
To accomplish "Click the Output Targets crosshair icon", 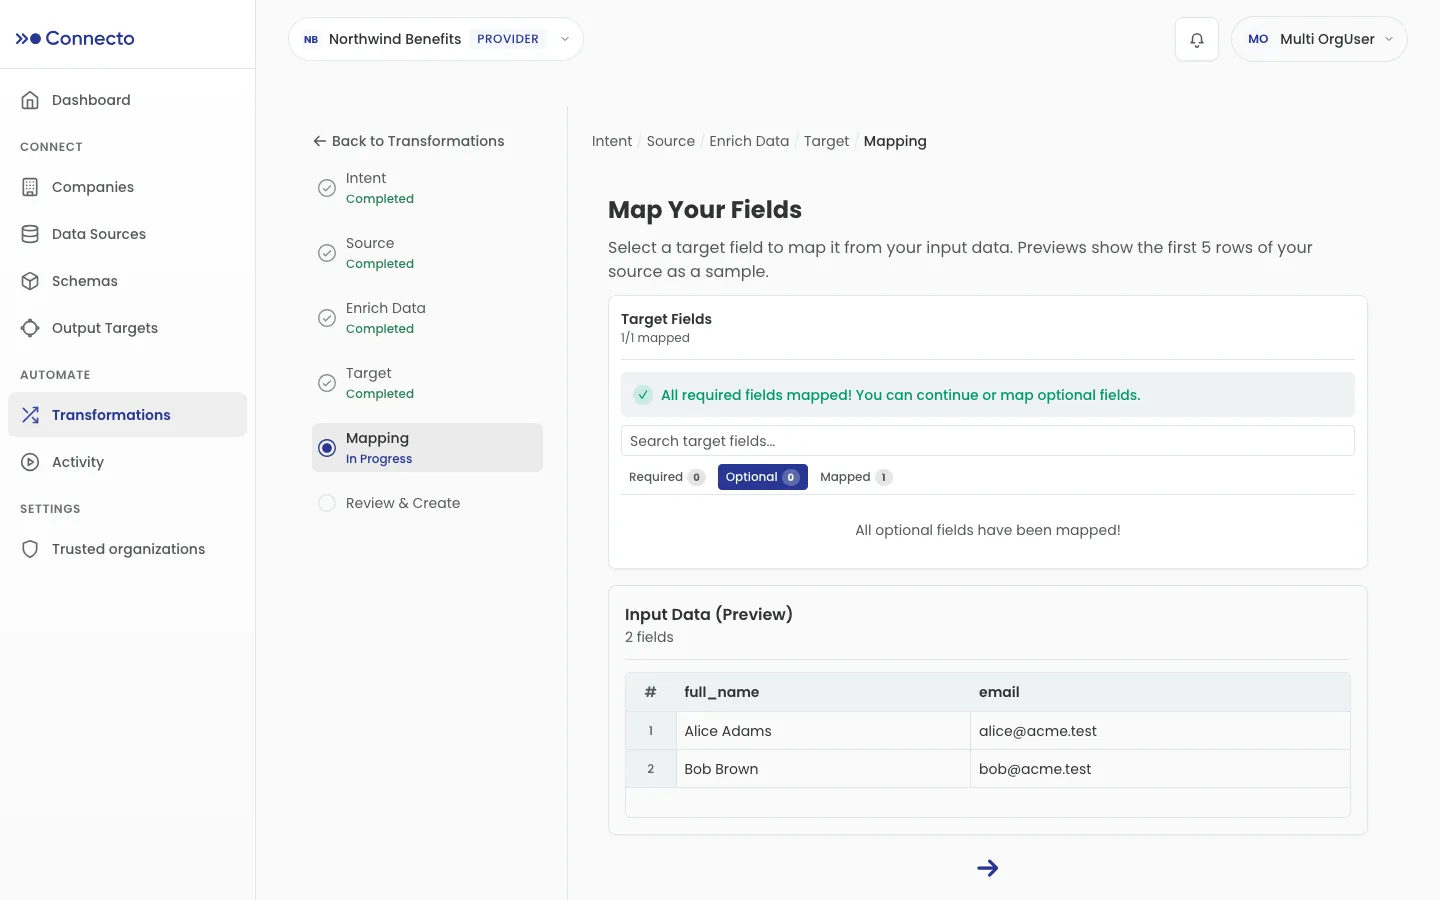I will coord(30,328).
